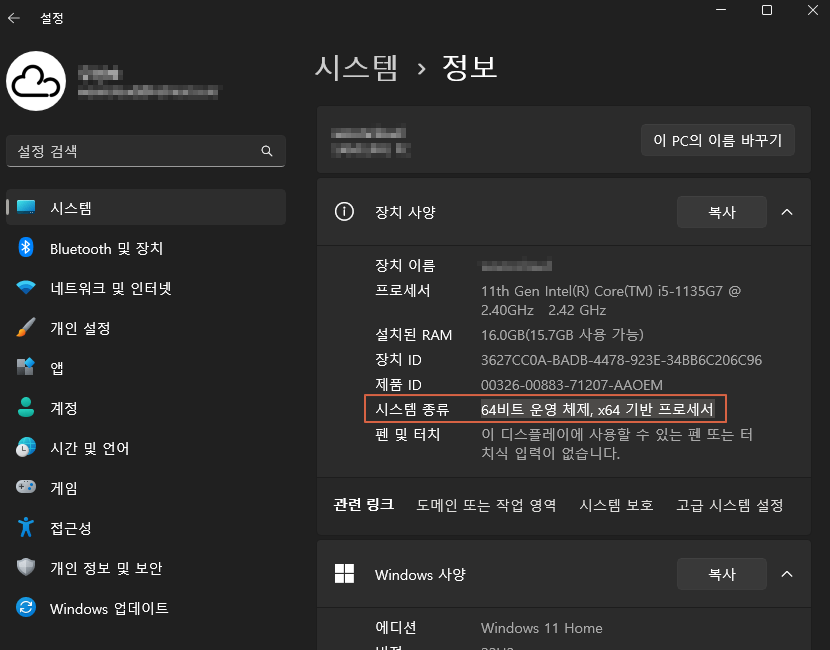The height and width of the screenshot is (650, 830).
Task: Focus the 설정 검색 search box
Action: click(x=146, y=151)
